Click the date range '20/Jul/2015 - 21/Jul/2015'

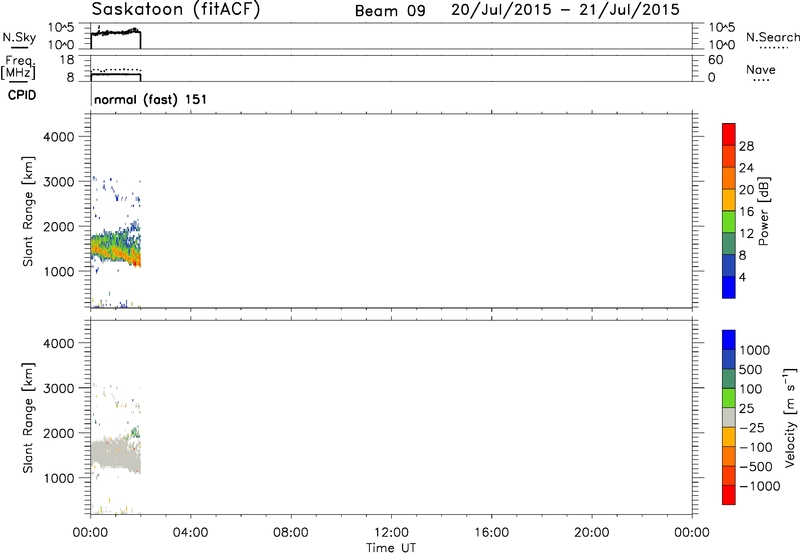click(565, 10)
